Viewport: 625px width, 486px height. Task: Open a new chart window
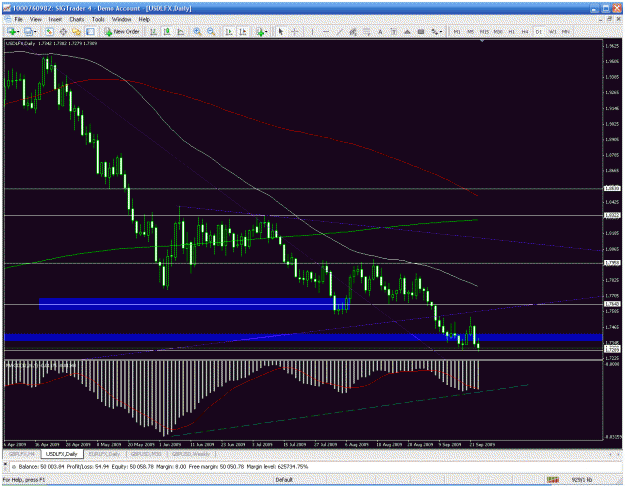[11, 31]
